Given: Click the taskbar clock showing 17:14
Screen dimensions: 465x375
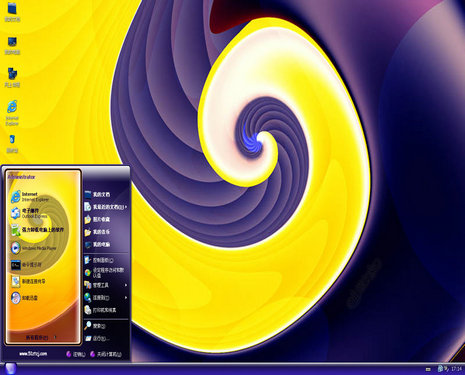Looking at the screenshot, I should pyautogui.click(x=456, y=369).
